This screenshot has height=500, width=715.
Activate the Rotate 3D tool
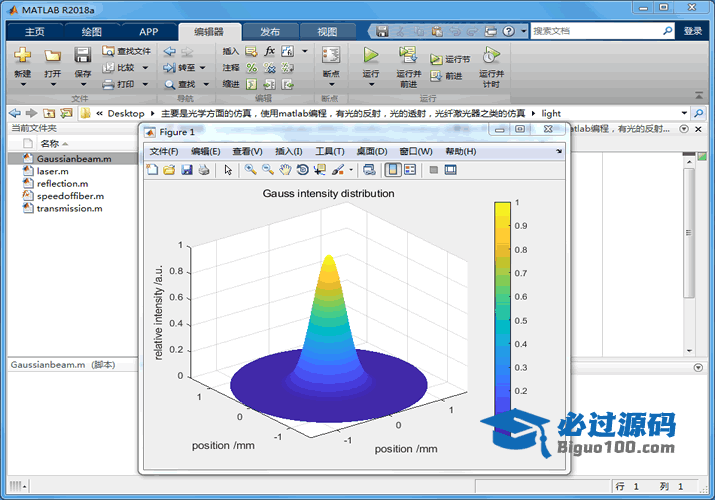click(x=302, y=170)
